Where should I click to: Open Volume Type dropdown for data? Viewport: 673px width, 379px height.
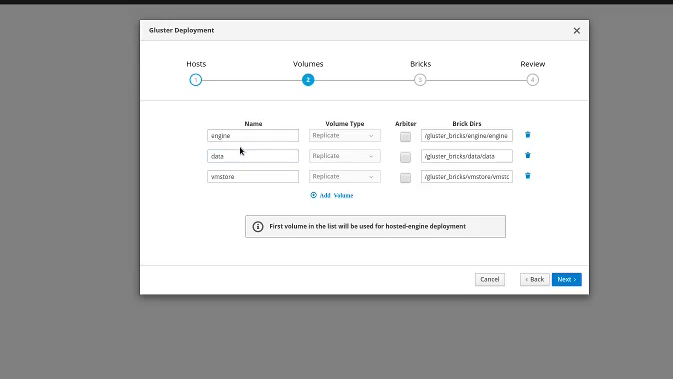(345, 156)
